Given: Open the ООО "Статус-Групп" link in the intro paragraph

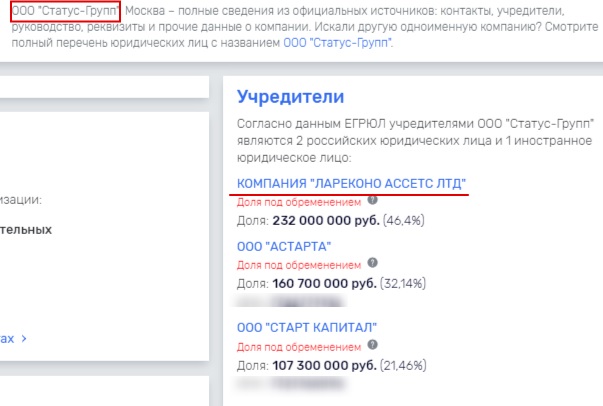Looking at the screenshot, I should click(x=337, y=43).
